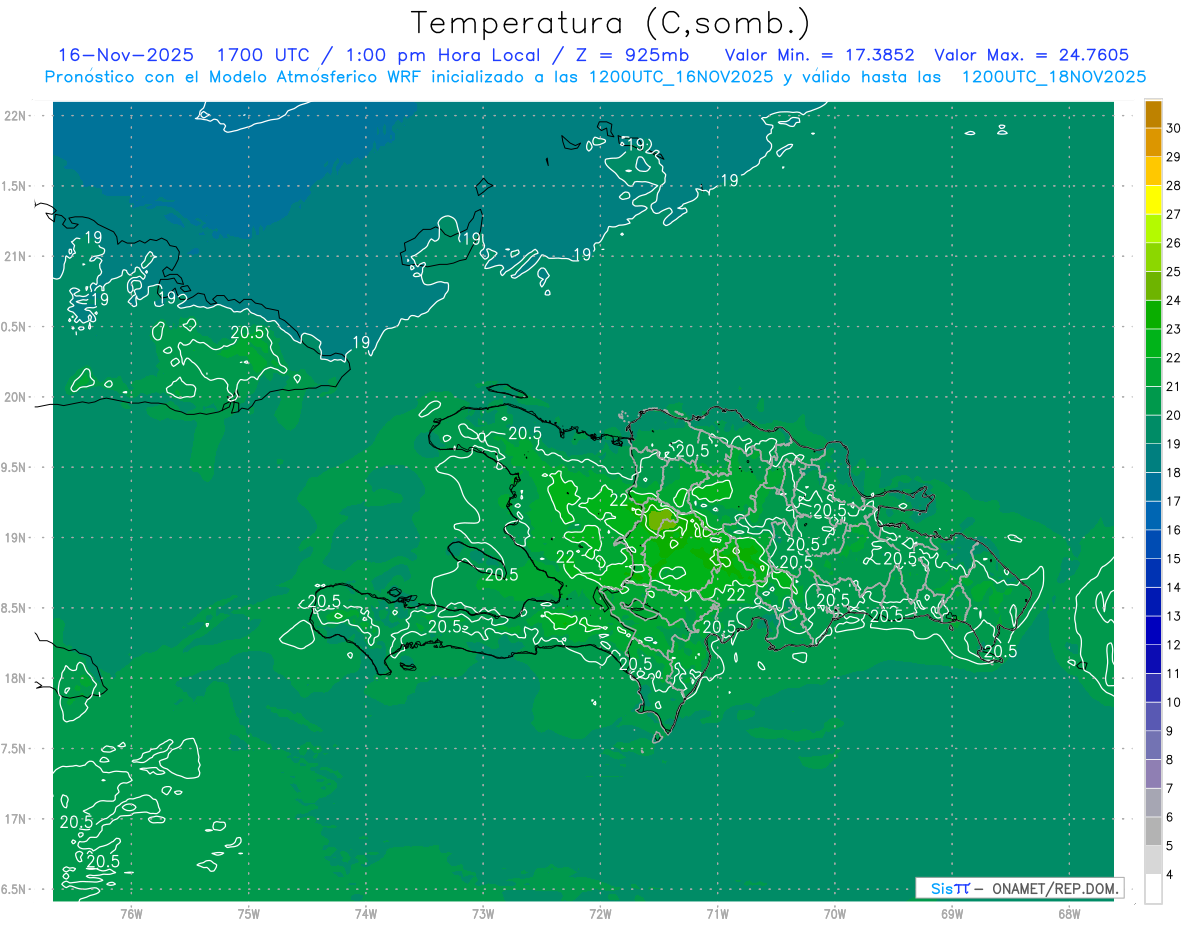Click the Valor Max. = 24.7605 text

point(1031,55)
